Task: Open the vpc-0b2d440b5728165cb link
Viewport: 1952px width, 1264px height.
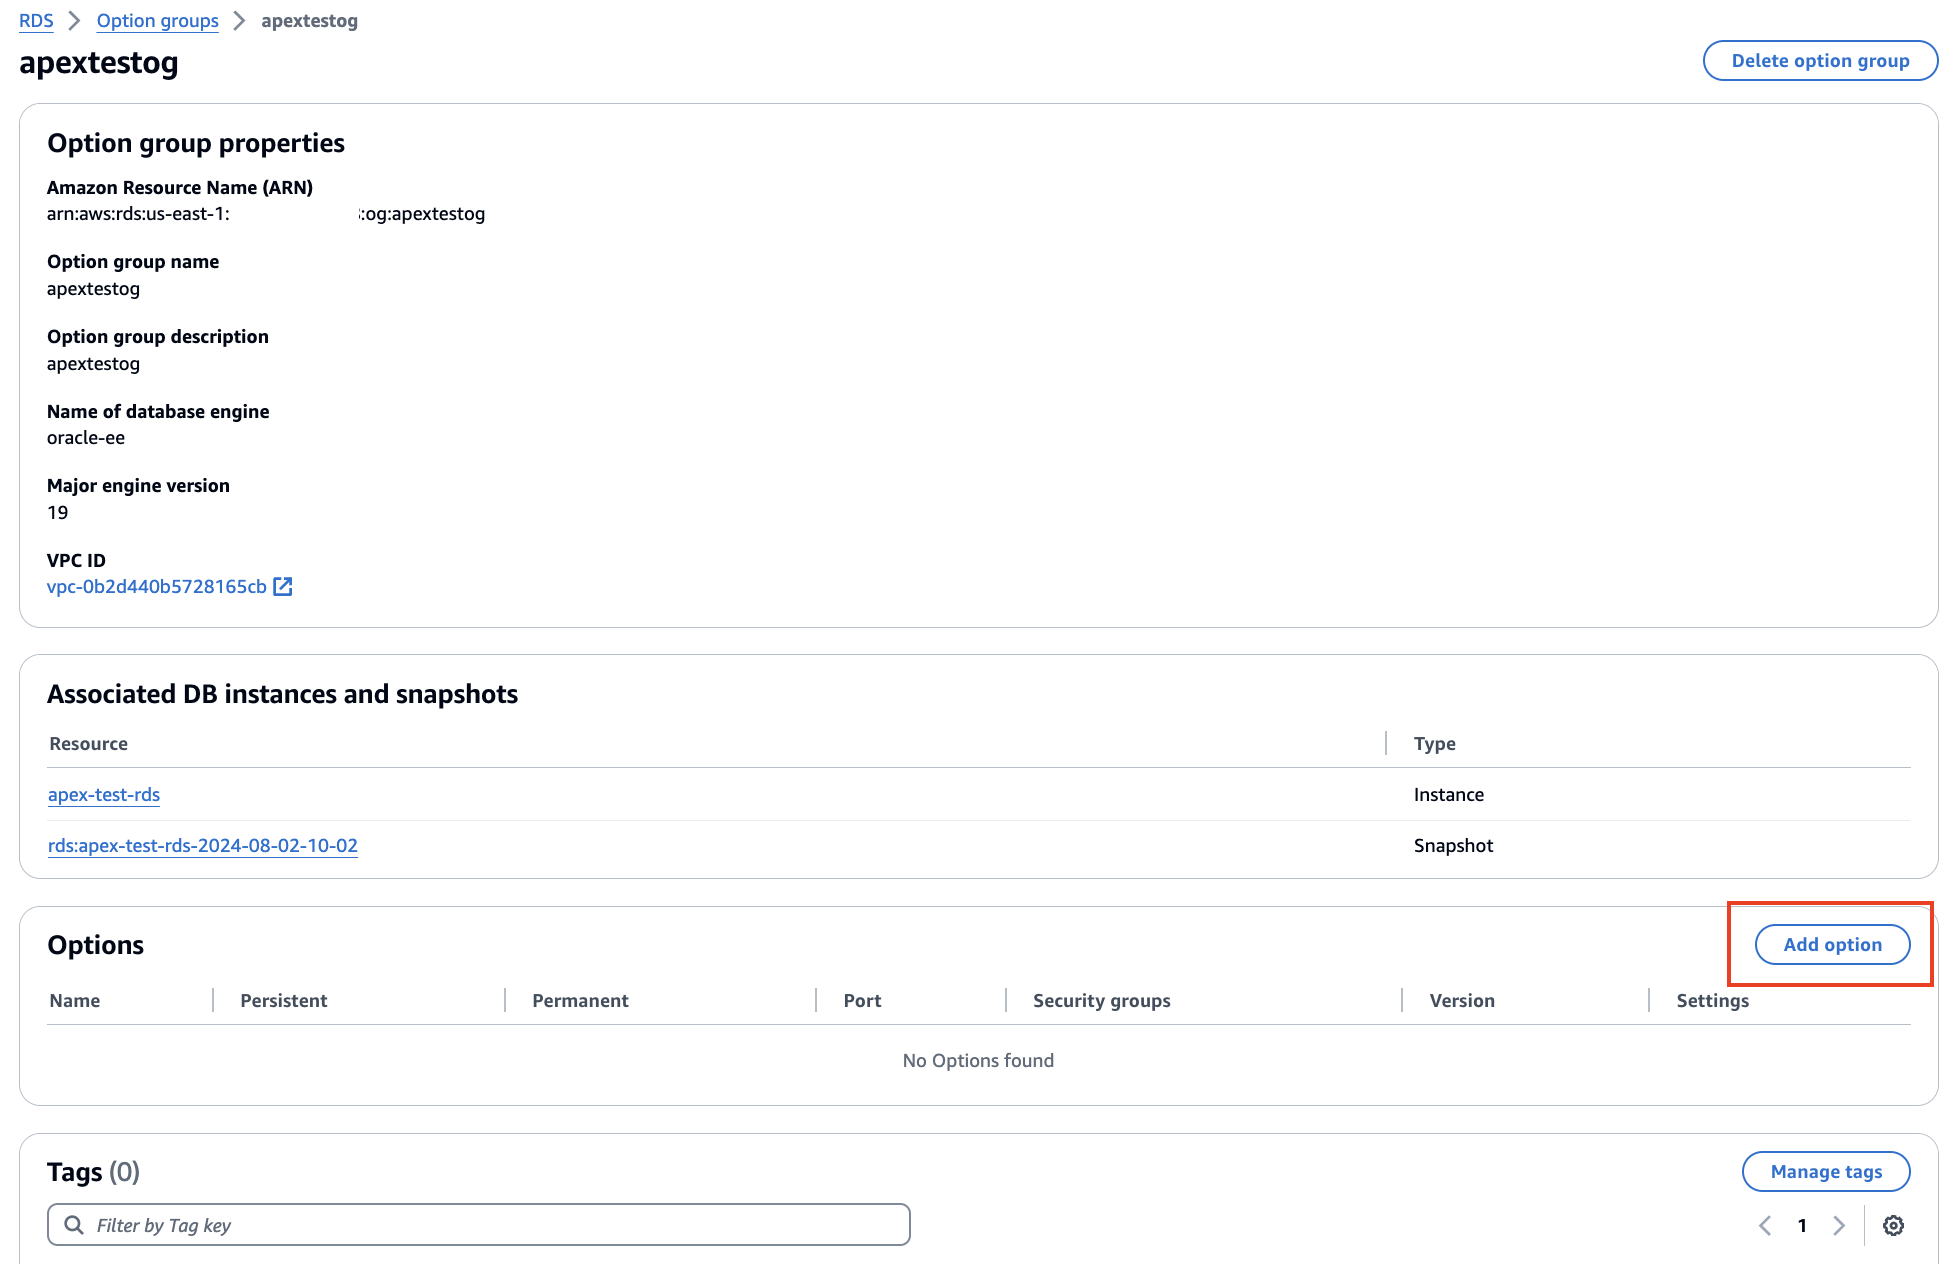Action: click(157, 587)
